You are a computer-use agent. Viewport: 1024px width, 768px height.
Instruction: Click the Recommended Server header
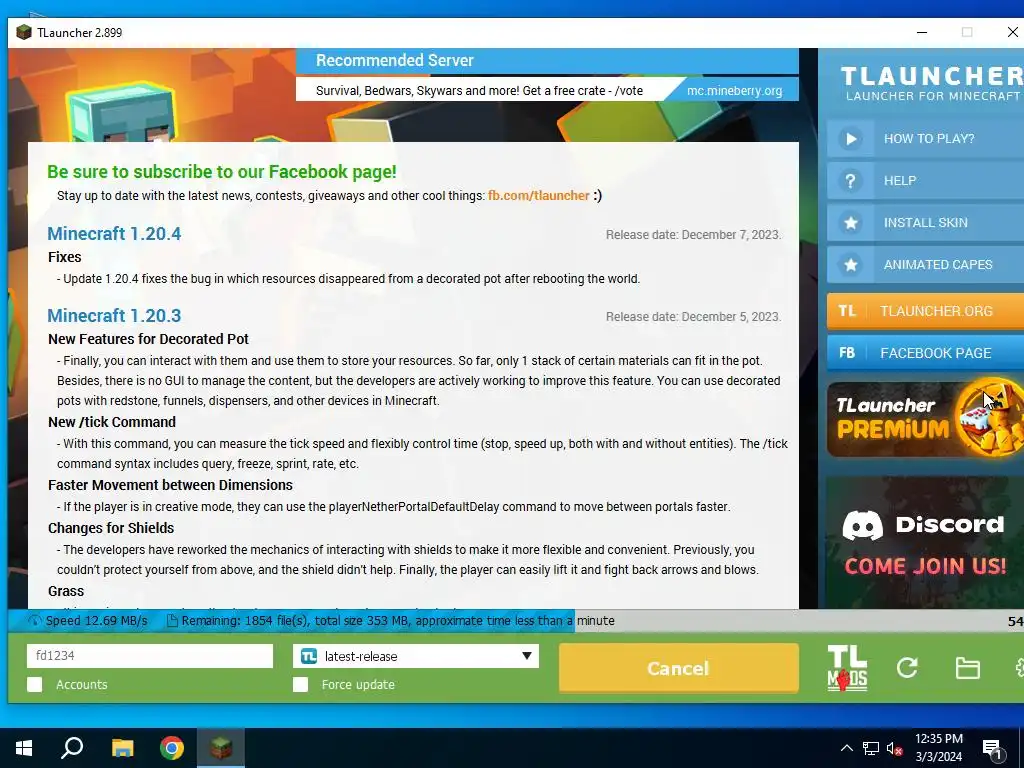pyautogui.click(x=394, y=60)
